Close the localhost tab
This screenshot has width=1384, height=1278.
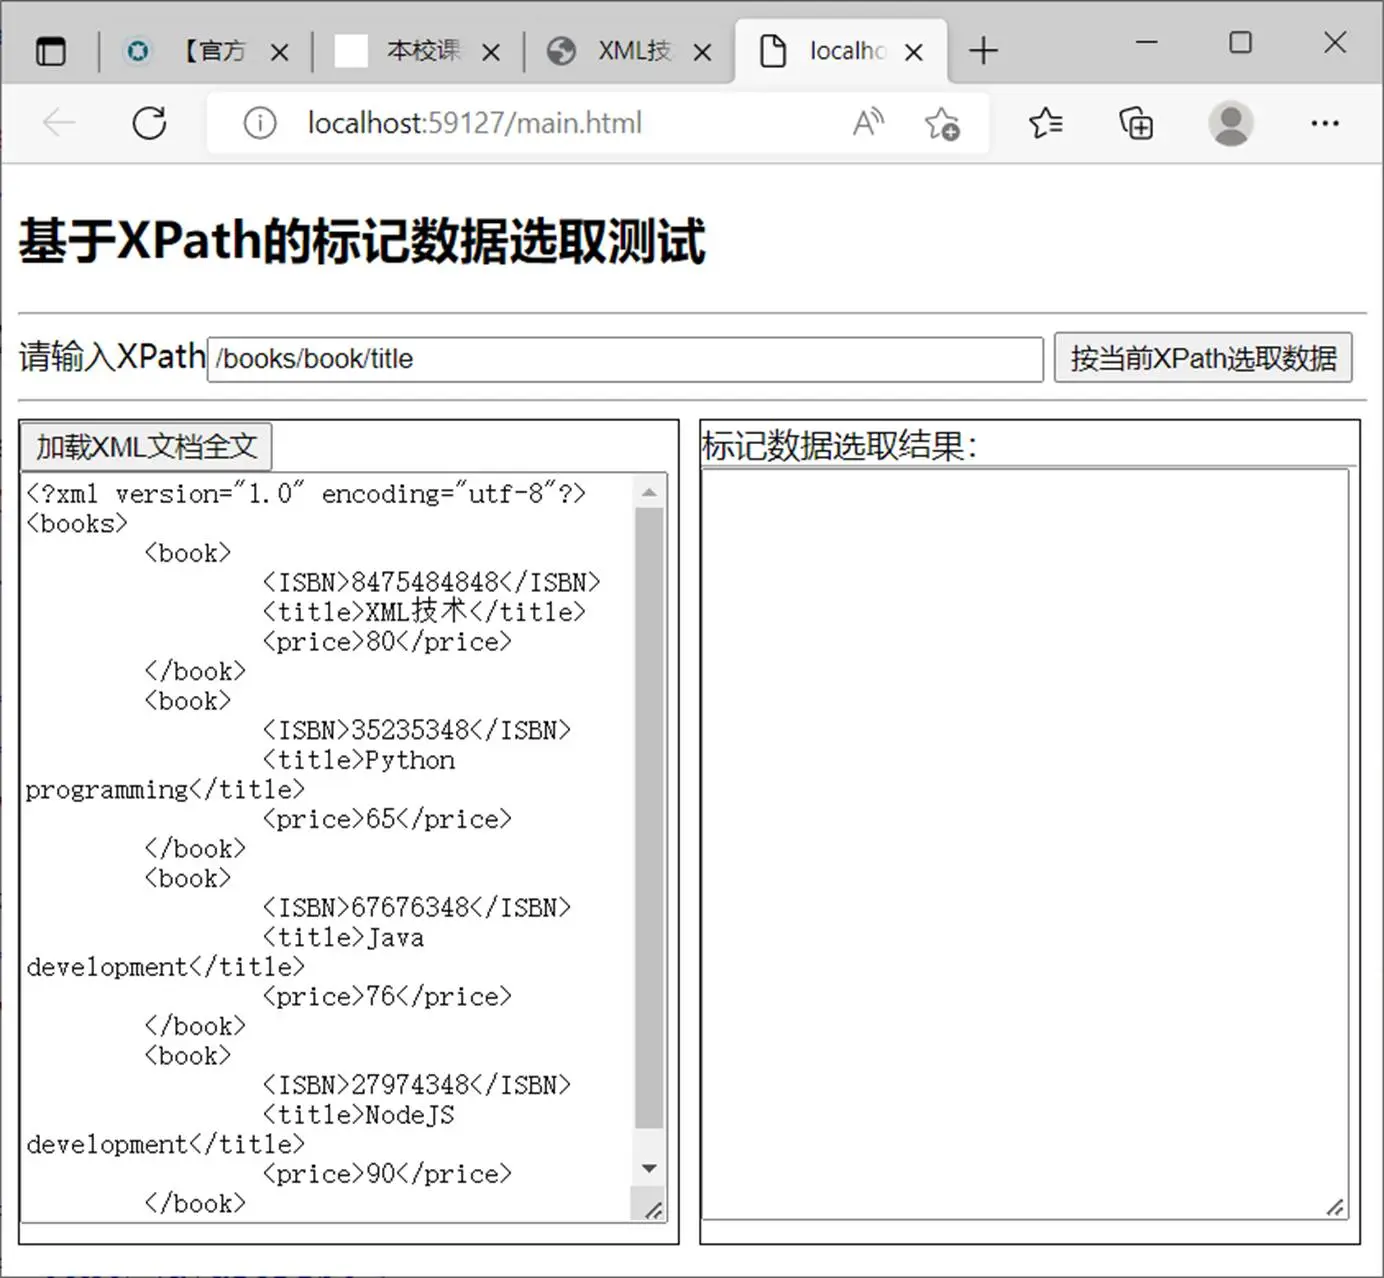(x=914, y=52)
